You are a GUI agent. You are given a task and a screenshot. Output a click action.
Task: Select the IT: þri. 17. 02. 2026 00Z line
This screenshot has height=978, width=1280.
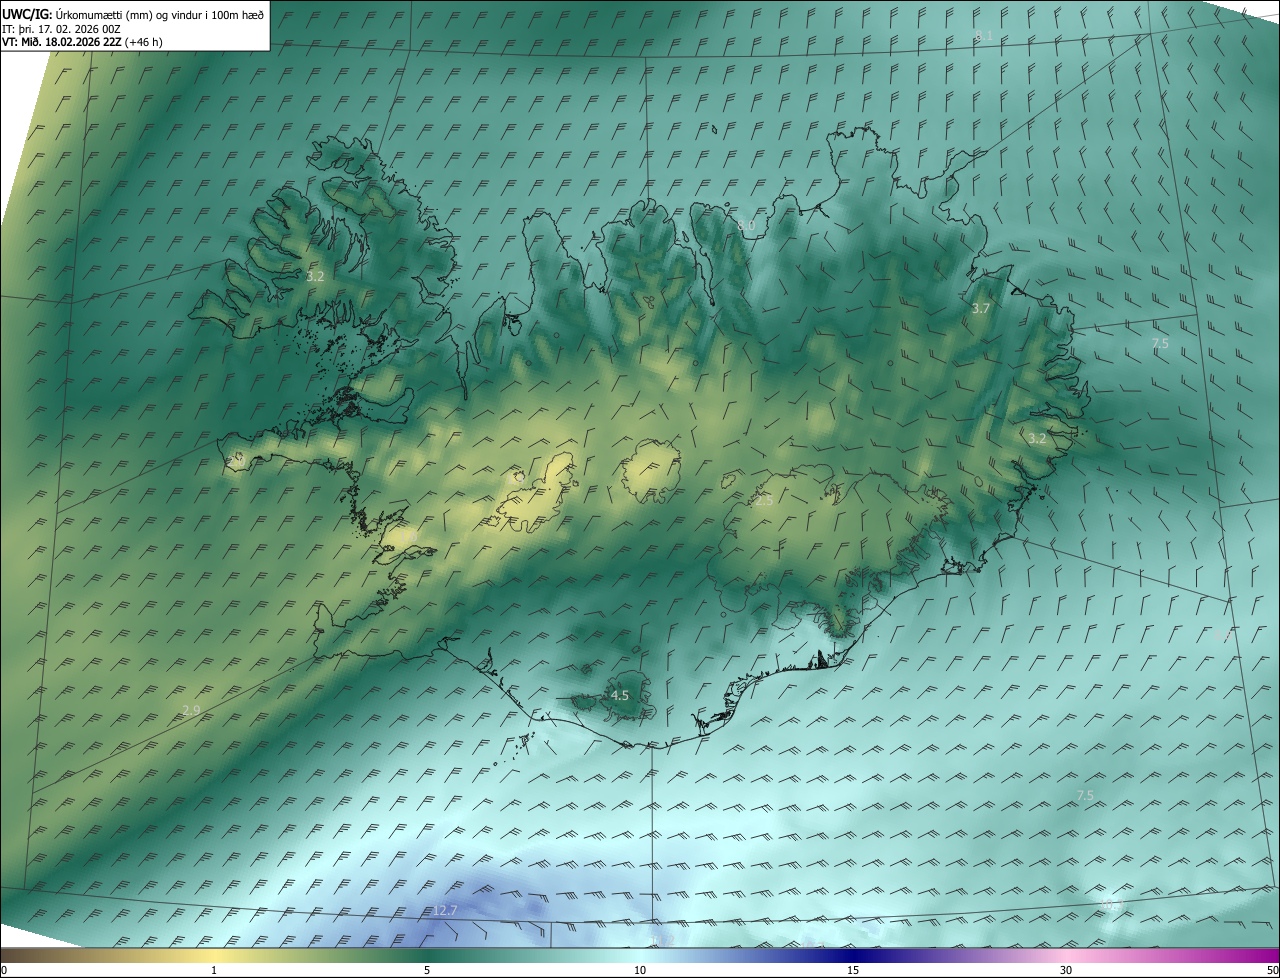coord(62,28)
